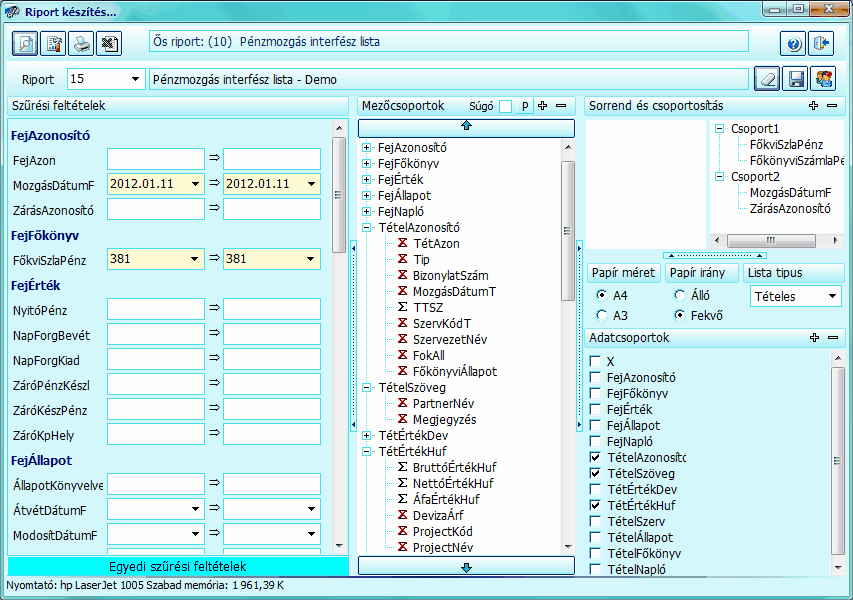
Task: Click minus icon in Adatcsoportok header
Action: tap(833, 338)
